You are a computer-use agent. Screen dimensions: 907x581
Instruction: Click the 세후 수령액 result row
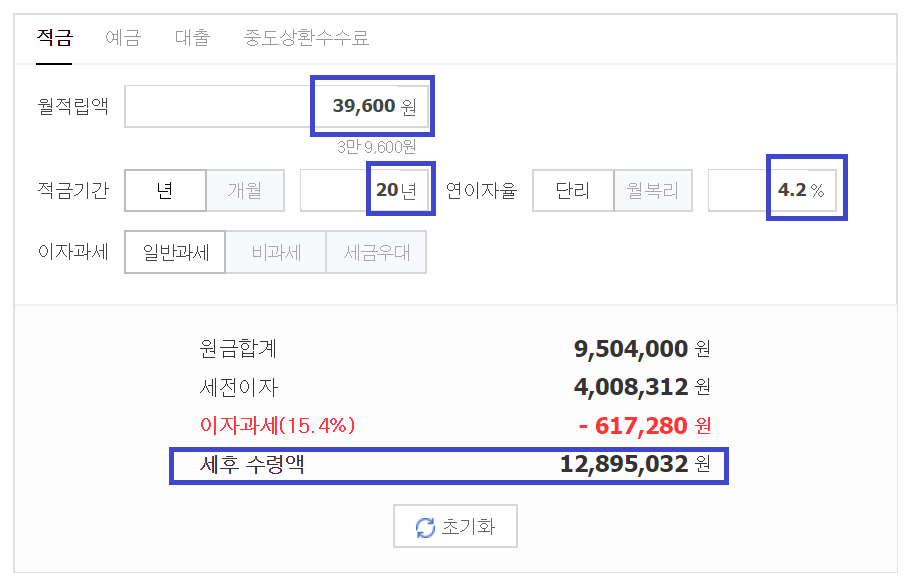(449, 465)
